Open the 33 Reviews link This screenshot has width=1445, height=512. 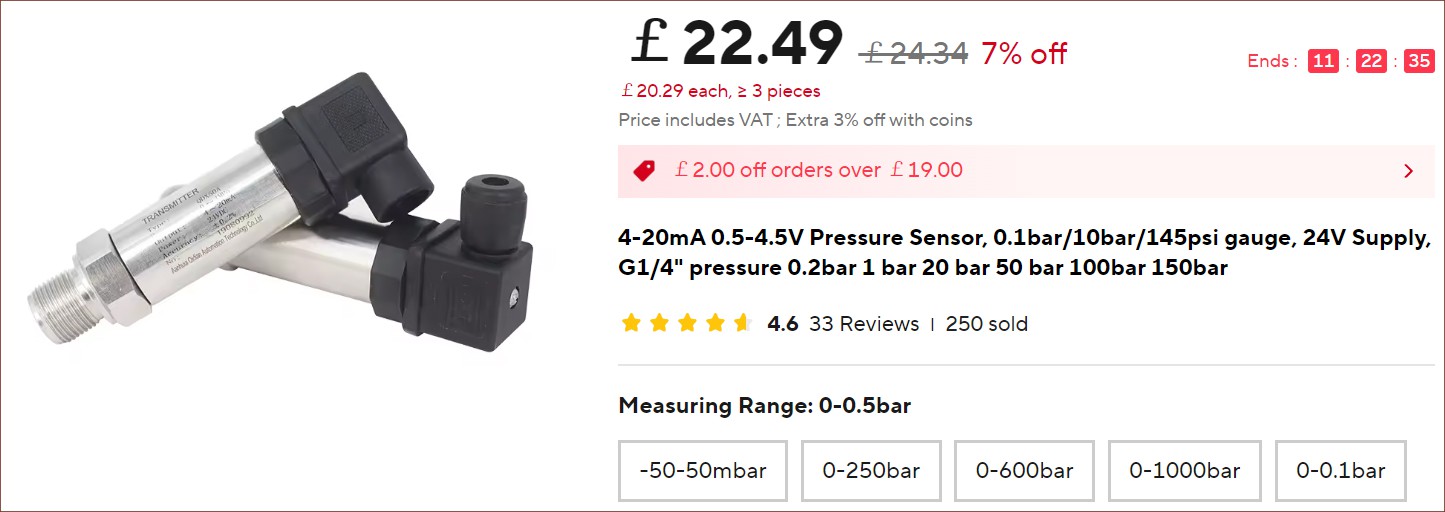(x=864, y=324)
